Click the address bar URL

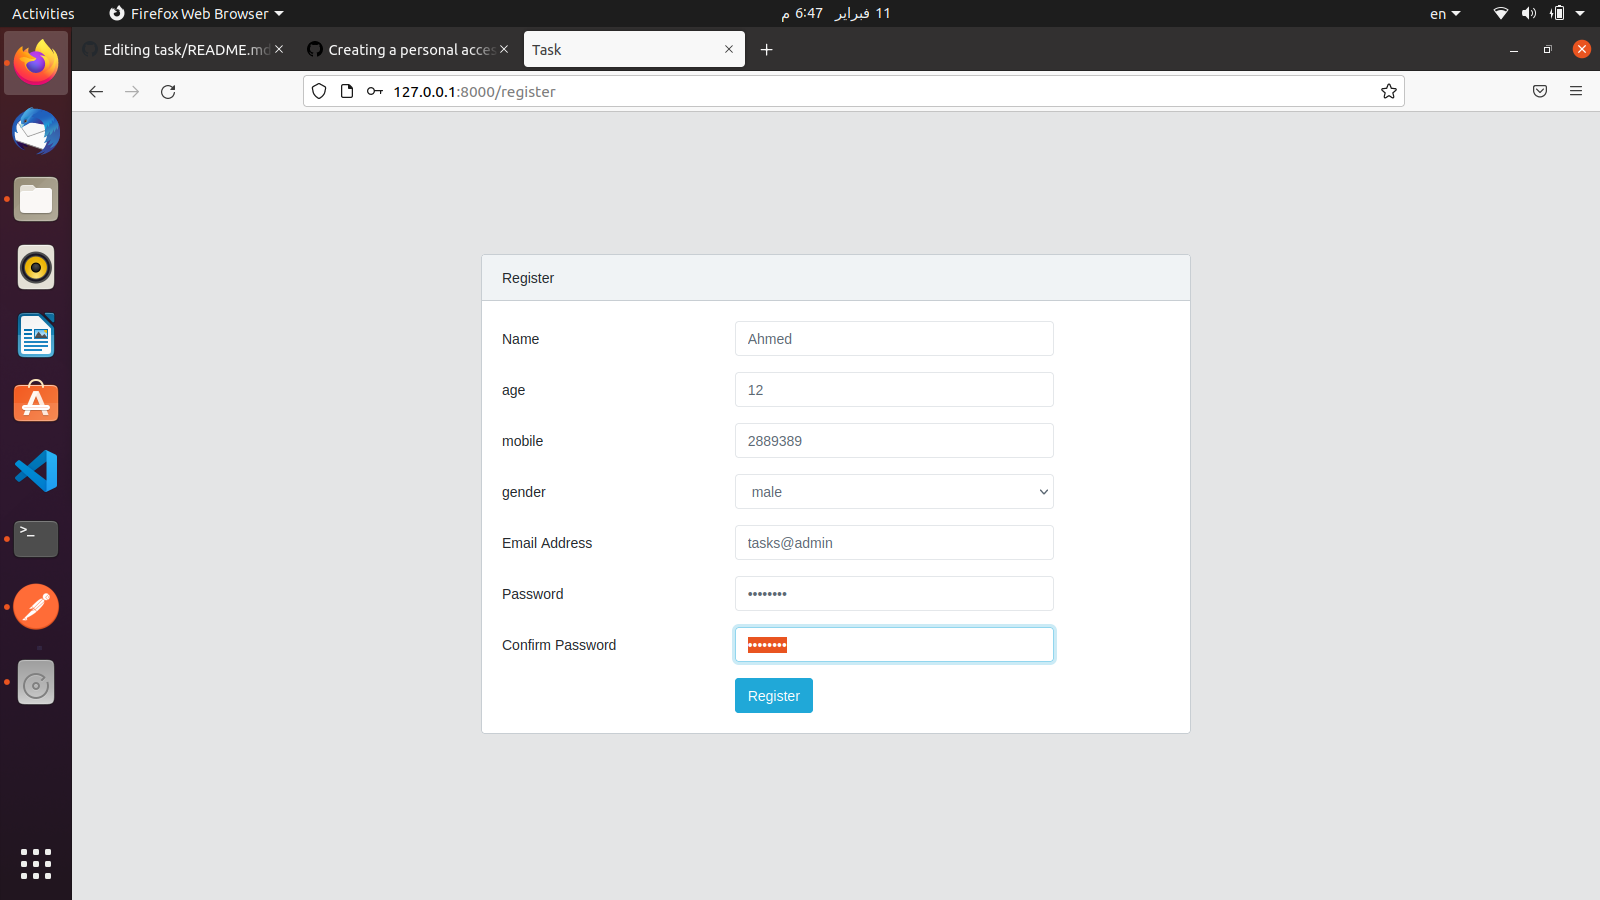click(474, 92)
